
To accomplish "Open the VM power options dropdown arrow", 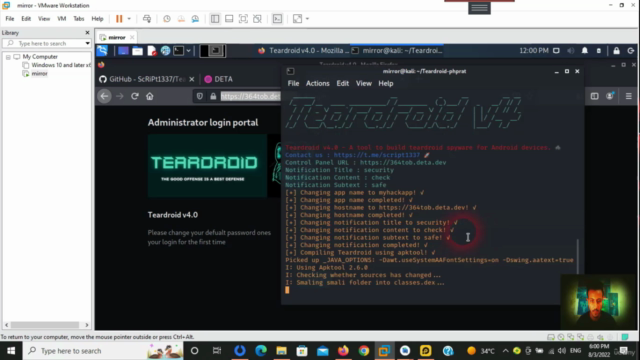I will click(x=129, y=19).
